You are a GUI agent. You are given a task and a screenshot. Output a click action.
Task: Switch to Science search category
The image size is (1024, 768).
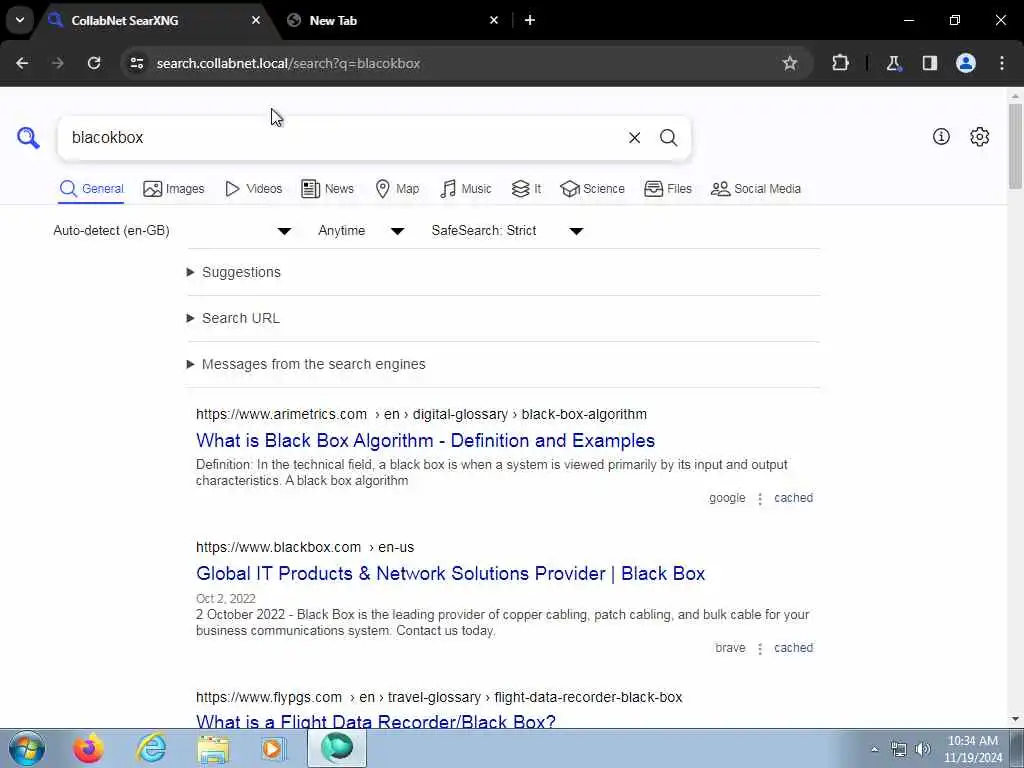pos(592,189)
